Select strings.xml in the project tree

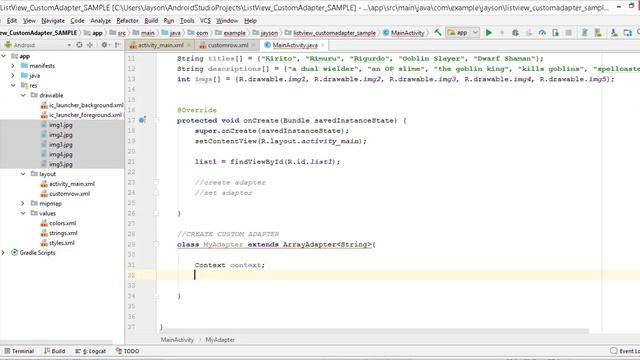tap(63, 233)
